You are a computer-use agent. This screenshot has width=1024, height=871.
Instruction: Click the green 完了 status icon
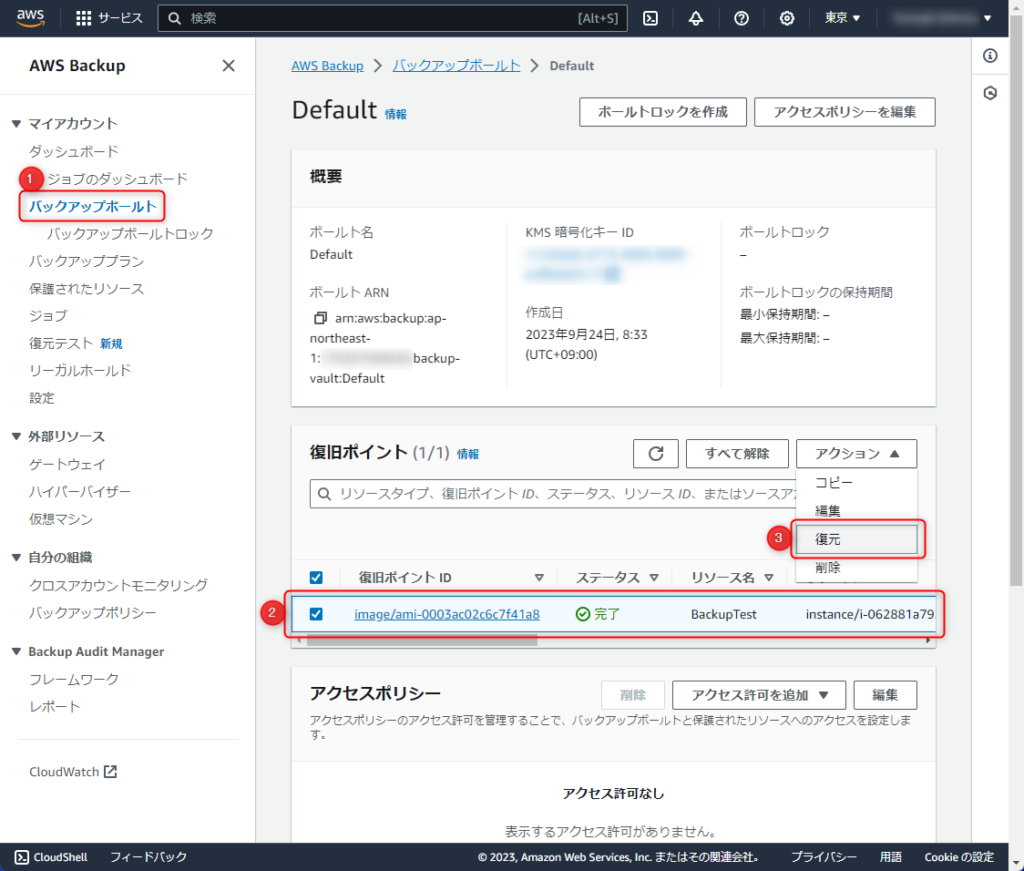tap(583, 614)
